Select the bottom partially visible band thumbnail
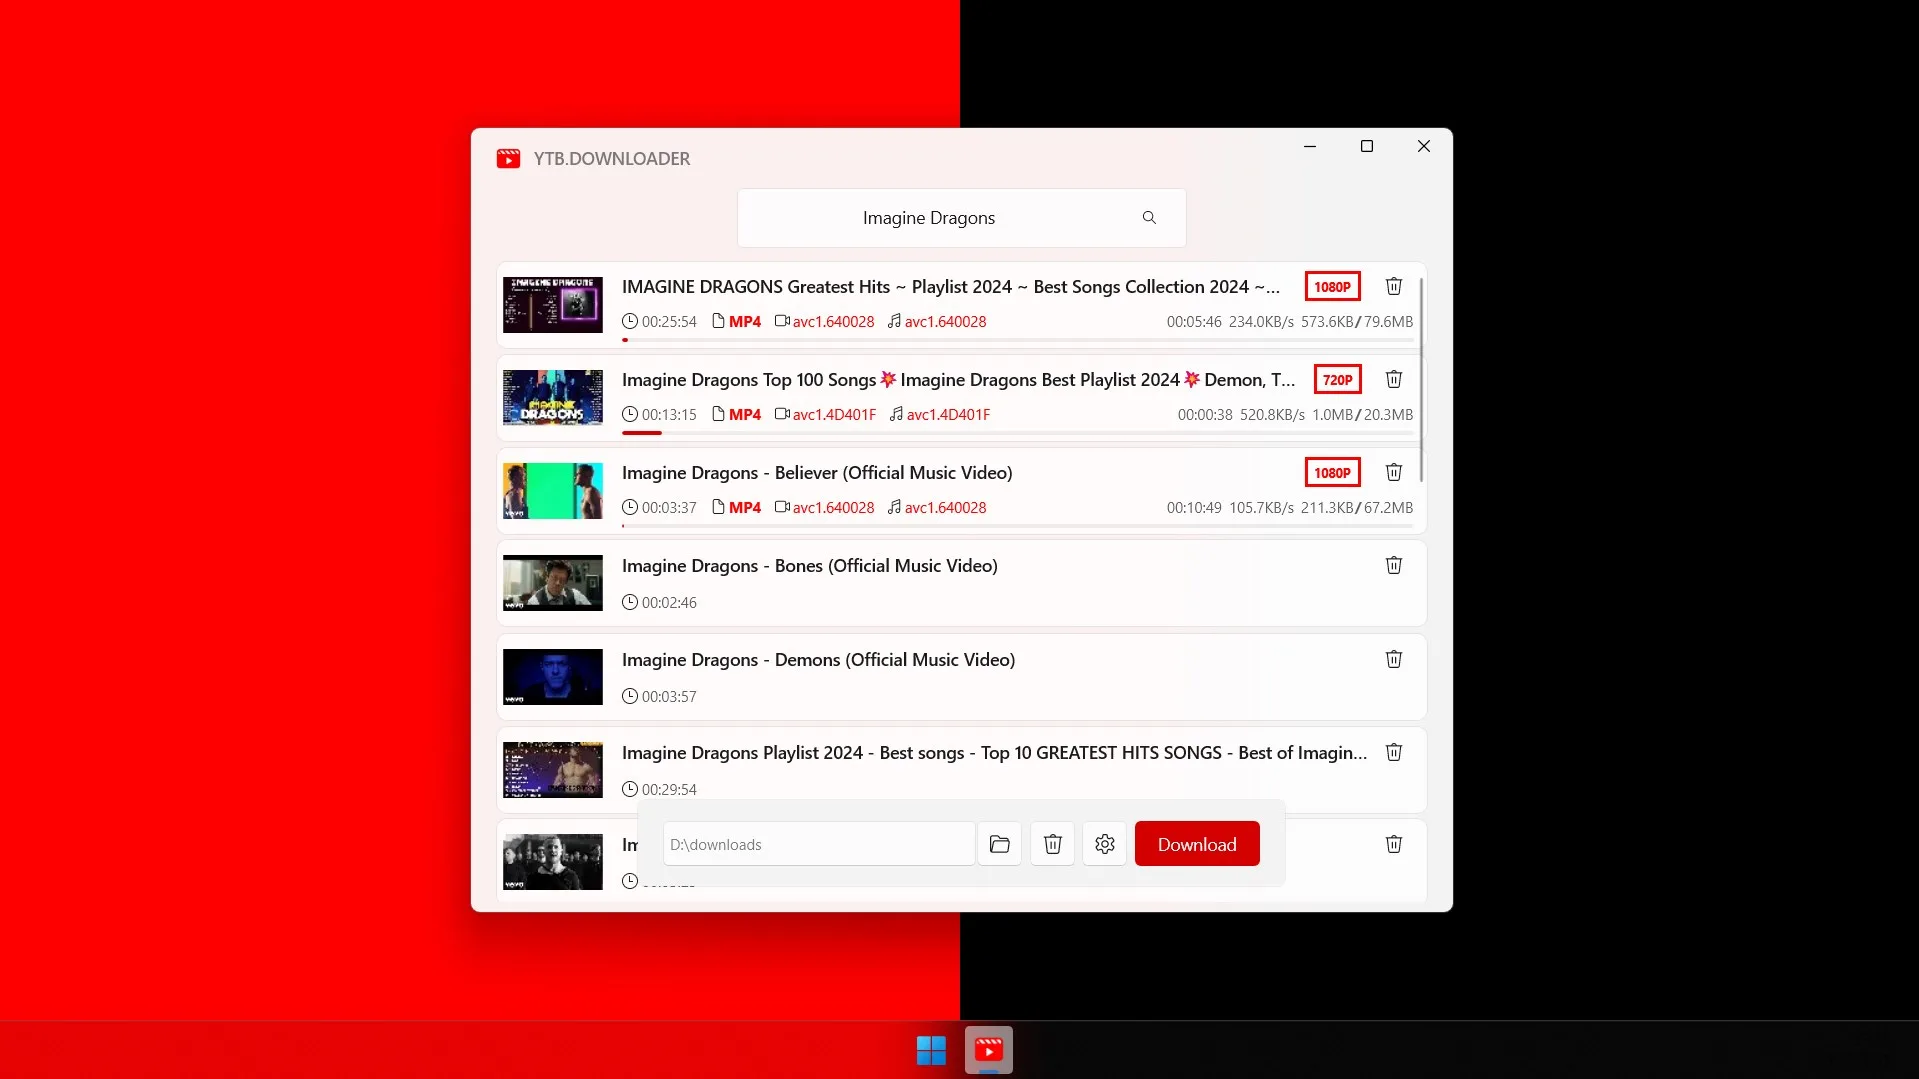This screenshot has height=1079, width=1919. [552, 862]
